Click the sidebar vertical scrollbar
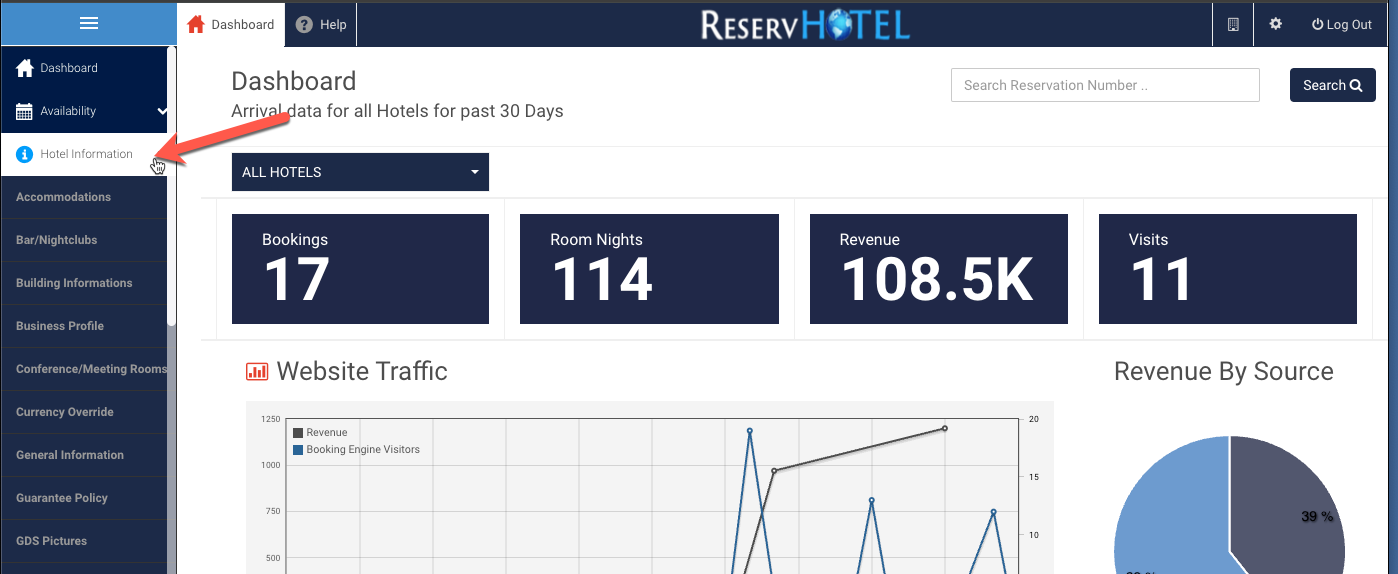 (x=172, y=186)
